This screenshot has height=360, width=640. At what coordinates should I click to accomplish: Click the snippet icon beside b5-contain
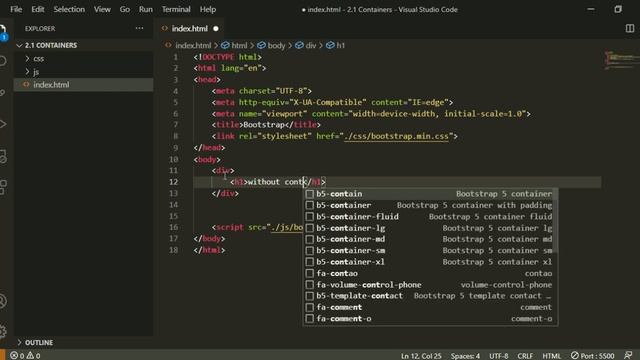tap(310, 194)
